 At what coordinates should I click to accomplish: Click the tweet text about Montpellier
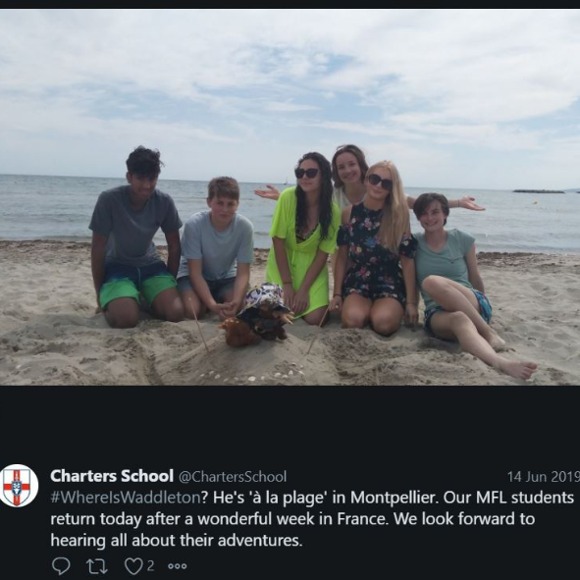pyautogui.click(x=312, y=519)
